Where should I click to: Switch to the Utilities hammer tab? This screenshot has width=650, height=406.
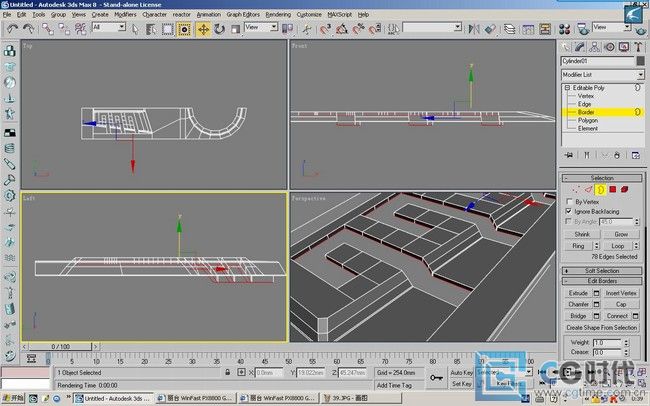638,47
